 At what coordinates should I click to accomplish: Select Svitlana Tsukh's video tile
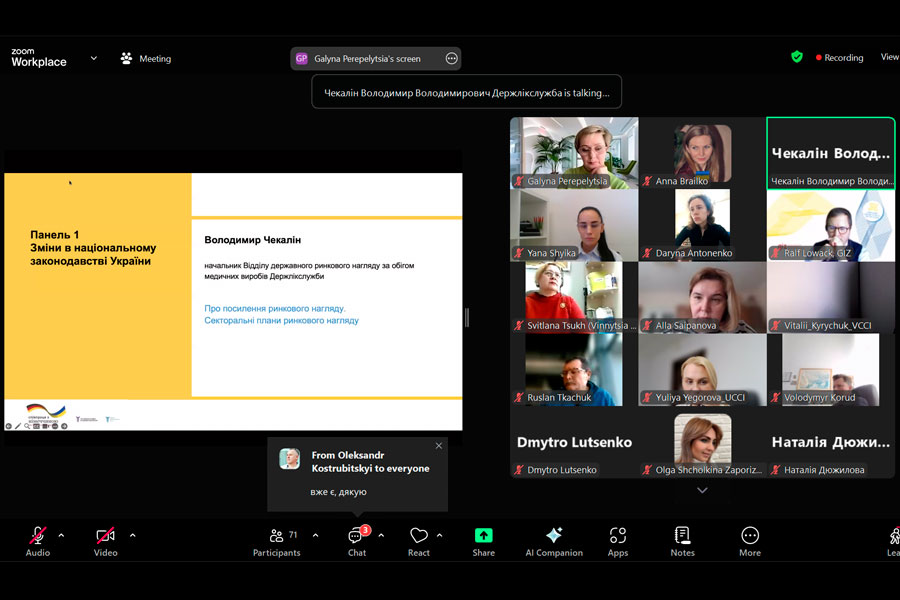point(574,297)
